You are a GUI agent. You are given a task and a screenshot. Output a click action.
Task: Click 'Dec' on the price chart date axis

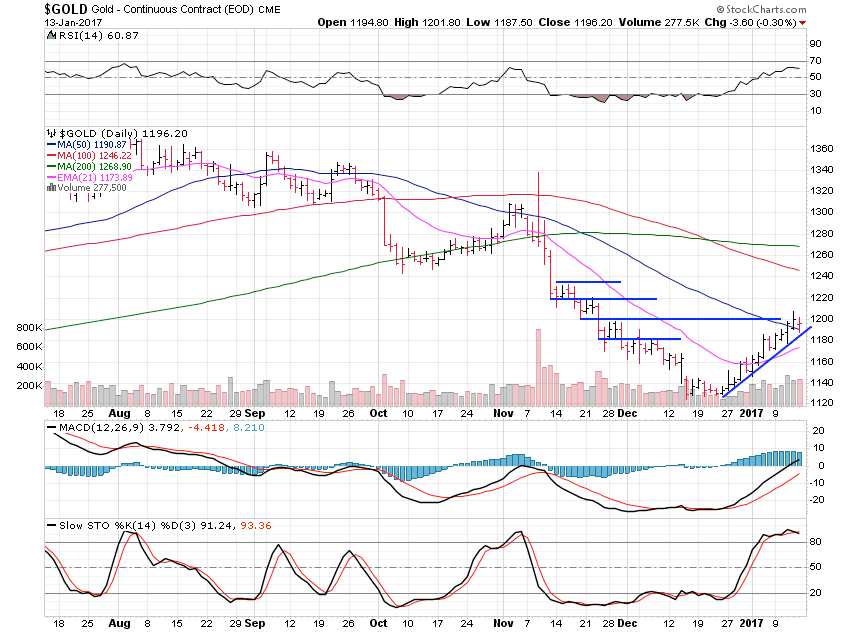(627, 413)
